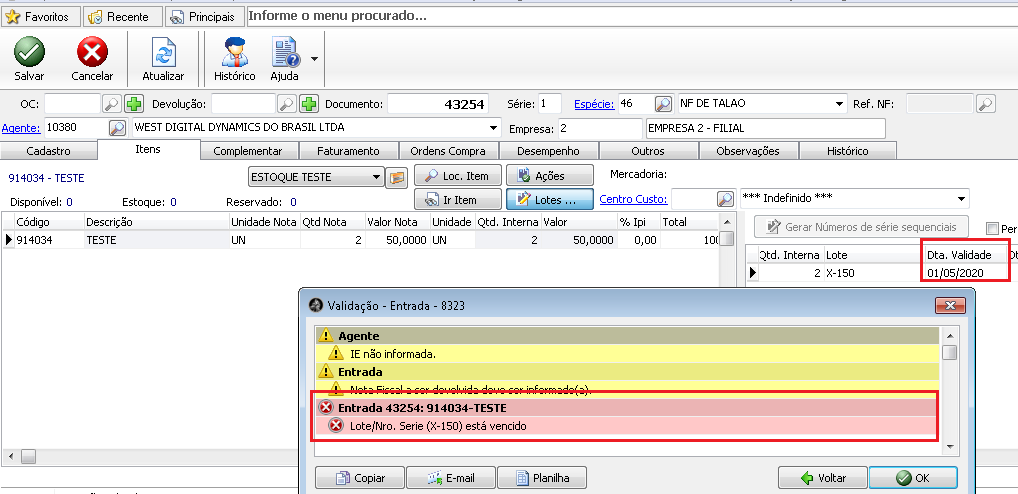This screenshot has width=1018, height=494.
Task: Open the Histórico toolbar icon
Action: click(x=234, y=53)
